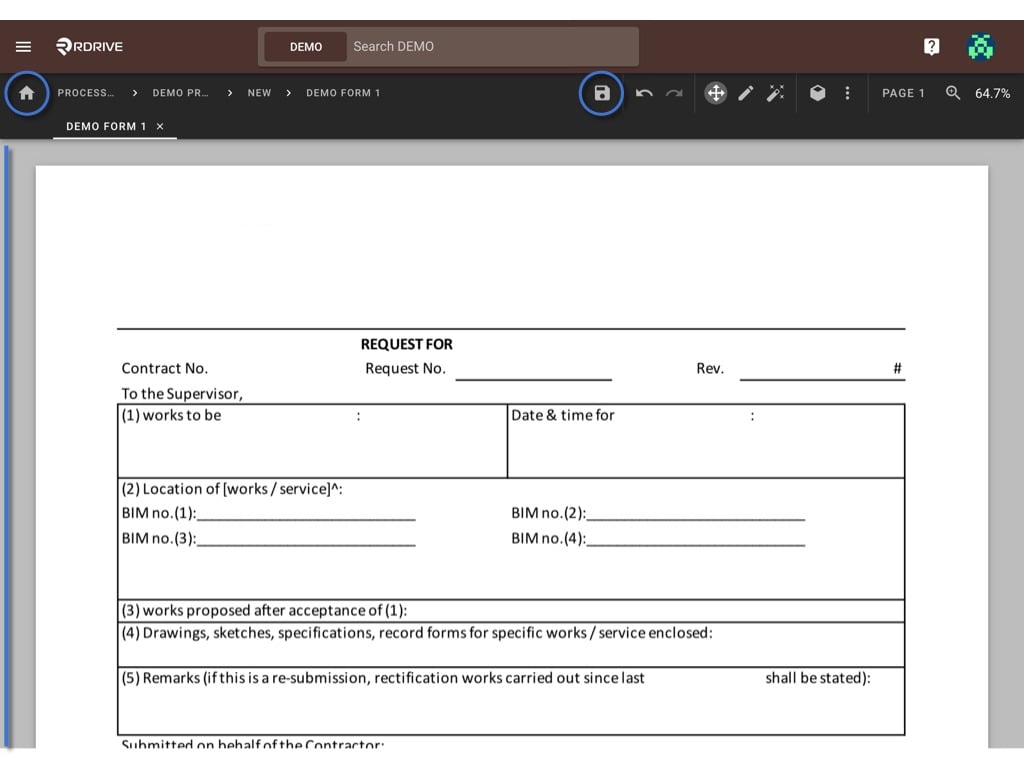The width and height of the screenshot is (1024, 768).
Task: Click '(2) Location of [works / service]' text
Action: point(232,488)
